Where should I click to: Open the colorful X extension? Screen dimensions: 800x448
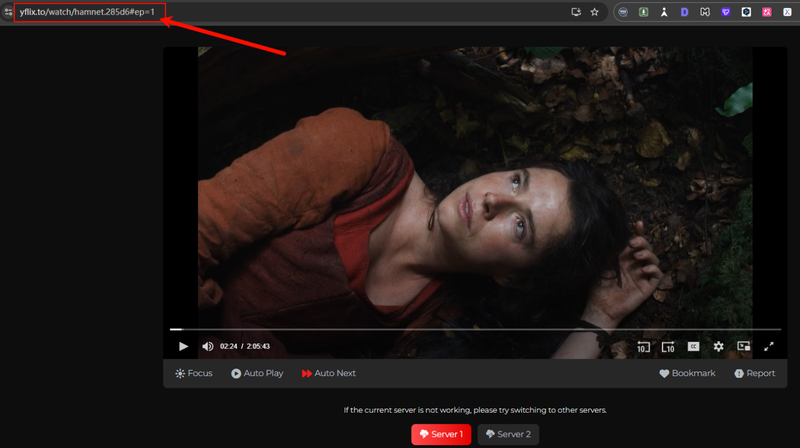pos(787,12)
